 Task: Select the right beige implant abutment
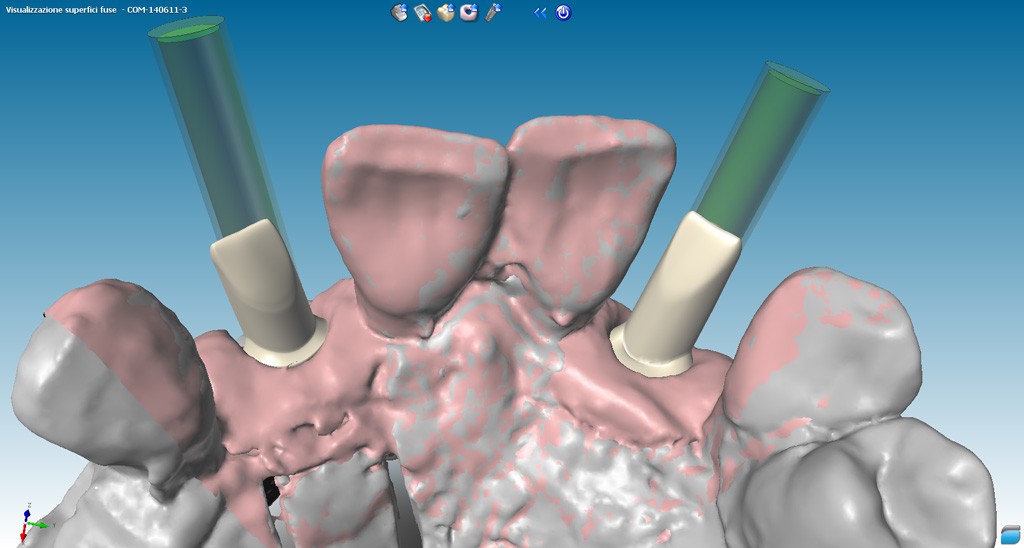tap(676, 294)
